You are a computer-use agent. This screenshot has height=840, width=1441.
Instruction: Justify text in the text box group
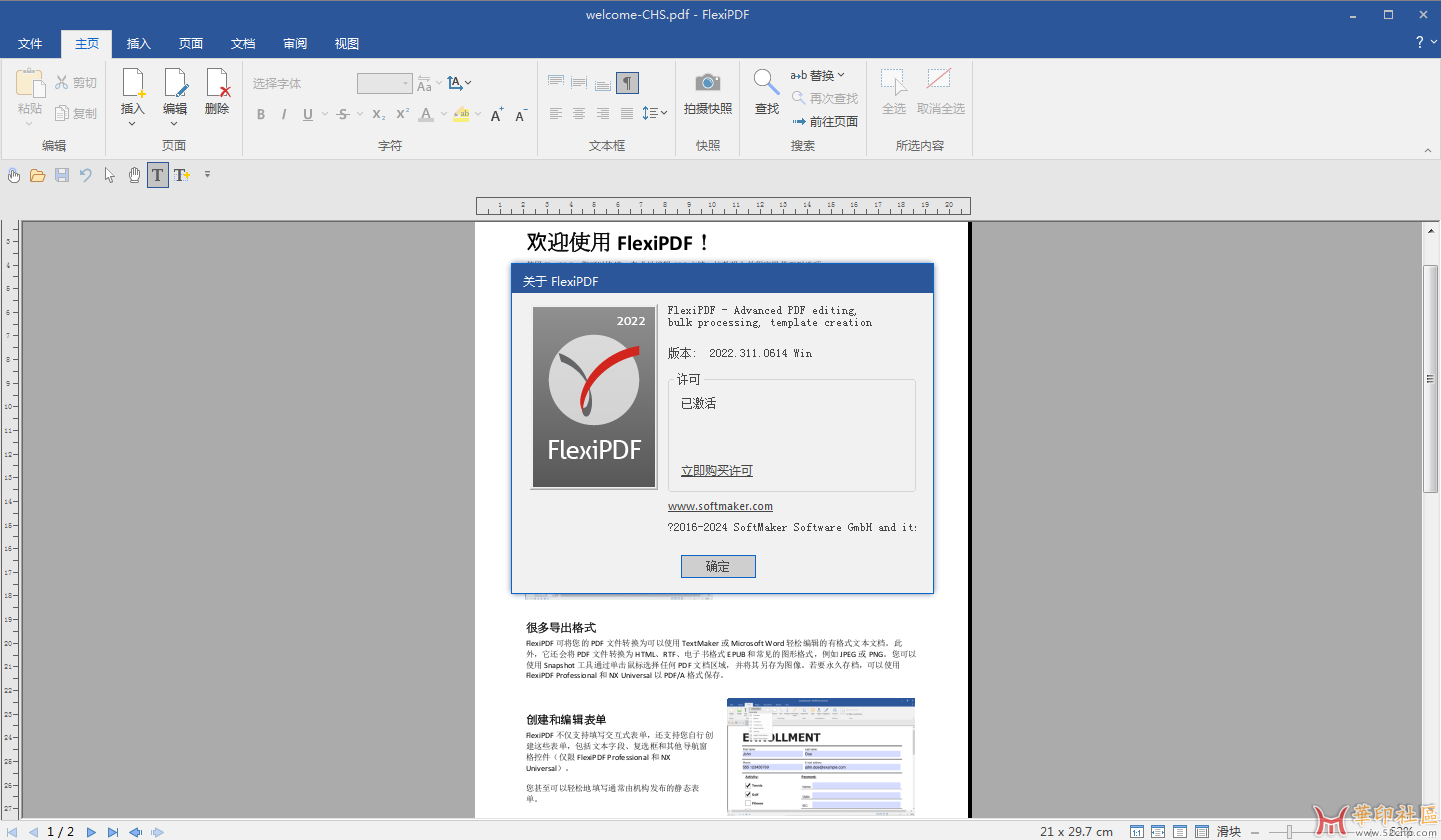[x=627, y=114]
